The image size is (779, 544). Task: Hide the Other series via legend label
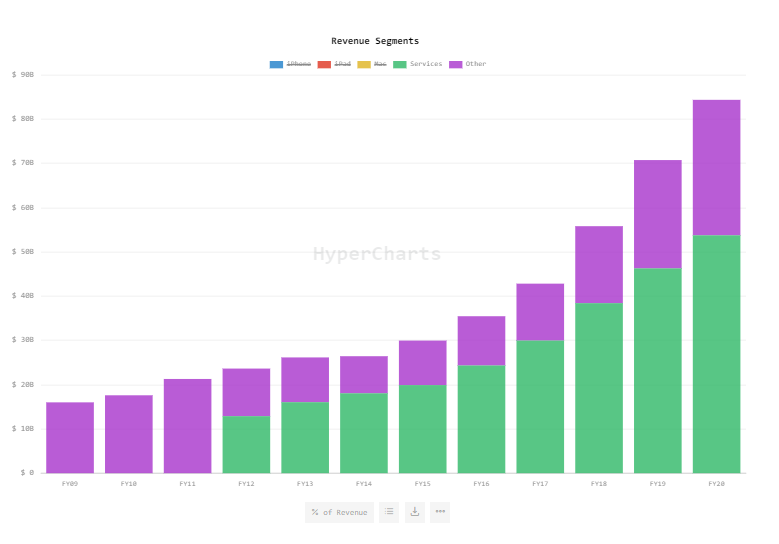475,64
